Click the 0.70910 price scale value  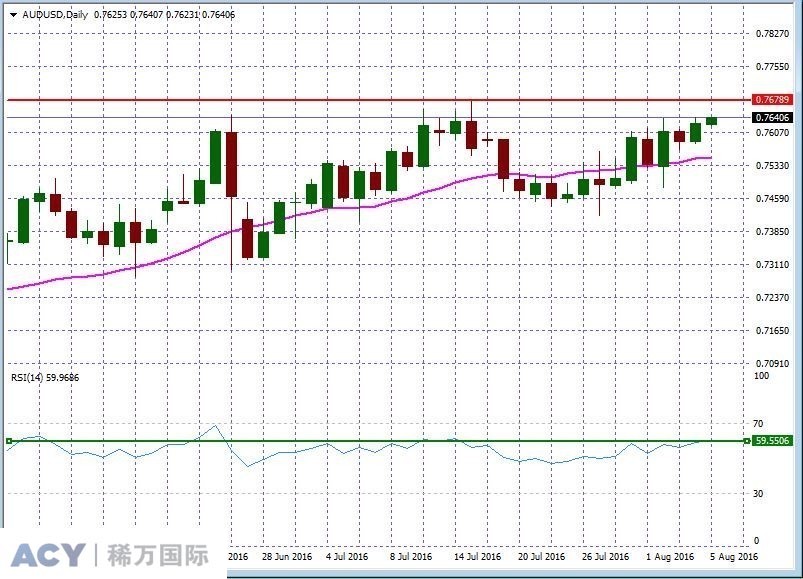772,363
